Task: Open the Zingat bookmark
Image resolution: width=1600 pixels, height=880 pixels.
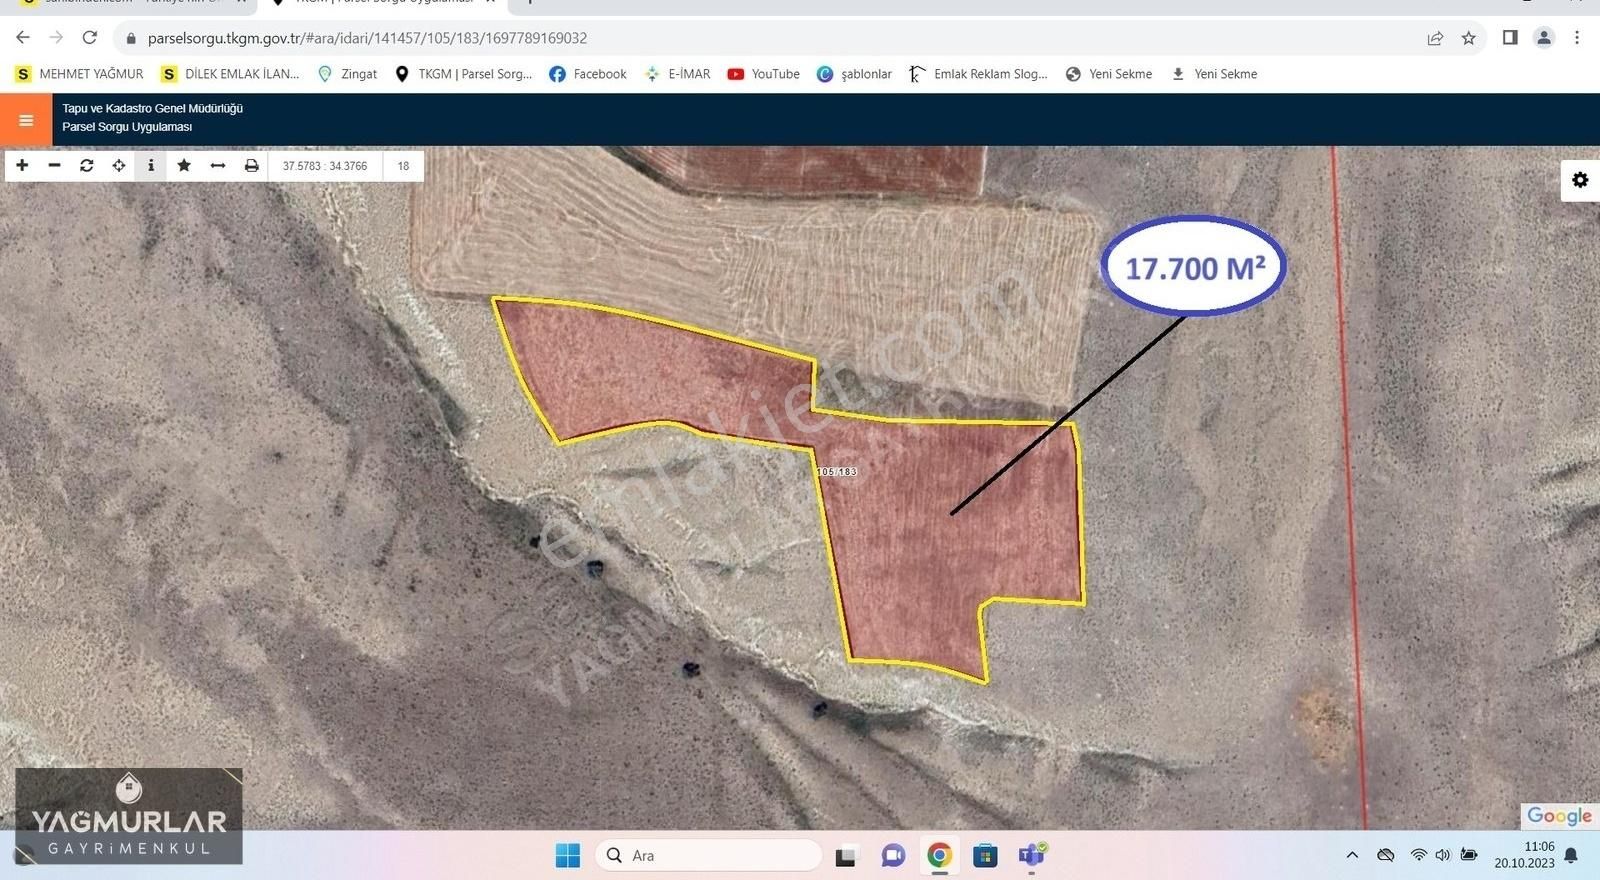Action: 347,74
